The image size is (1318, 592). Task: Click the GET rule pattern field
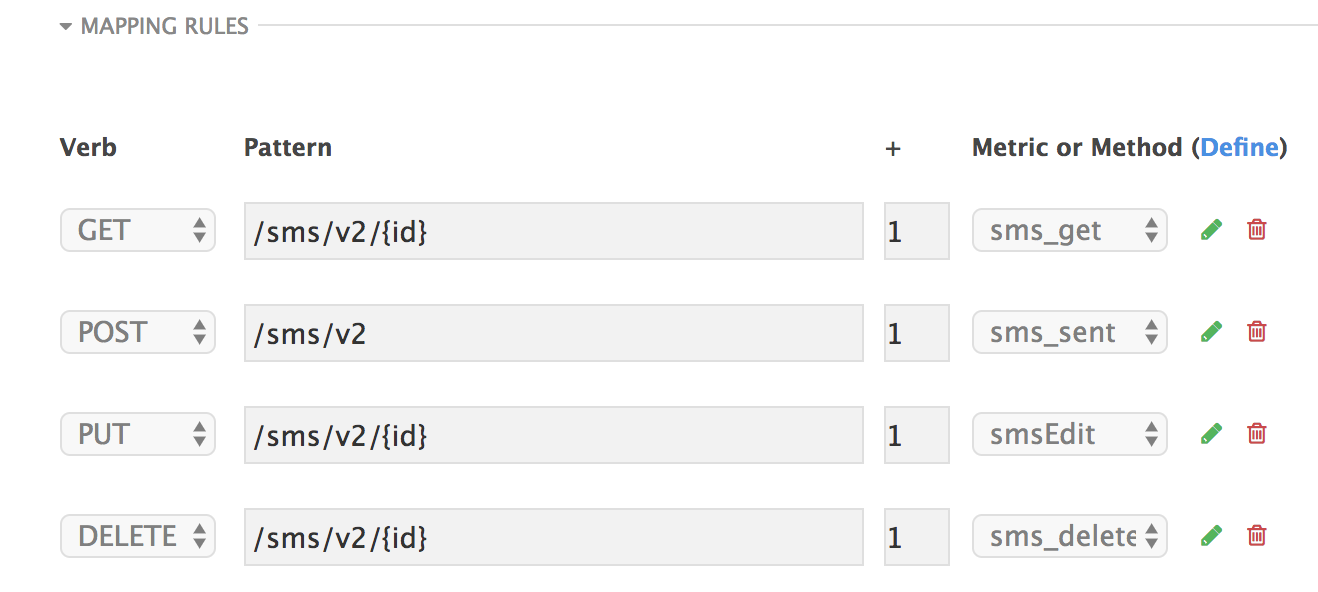tap(553, 231)
